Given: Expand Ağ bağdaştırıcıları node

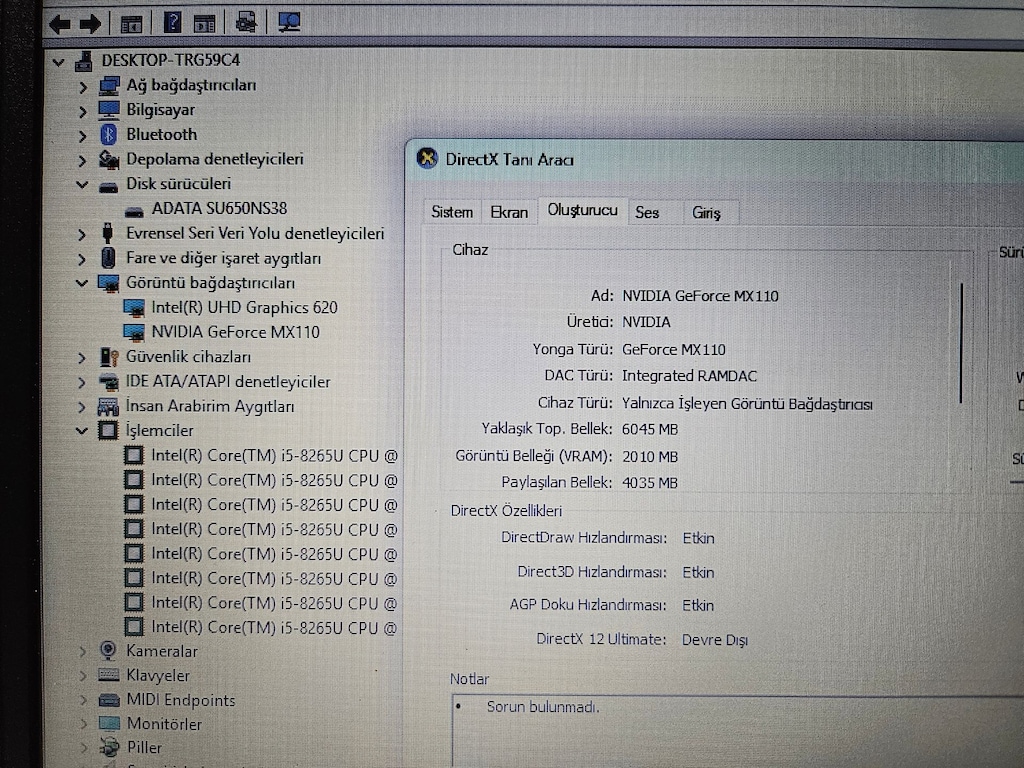Looking at the screenshot, I should [82, 87].
